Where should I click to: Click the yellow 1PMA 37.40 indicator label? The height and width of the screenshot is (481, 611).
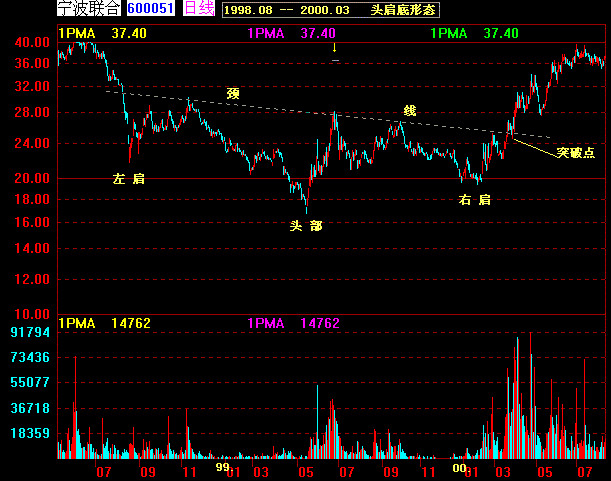point(102,34)
